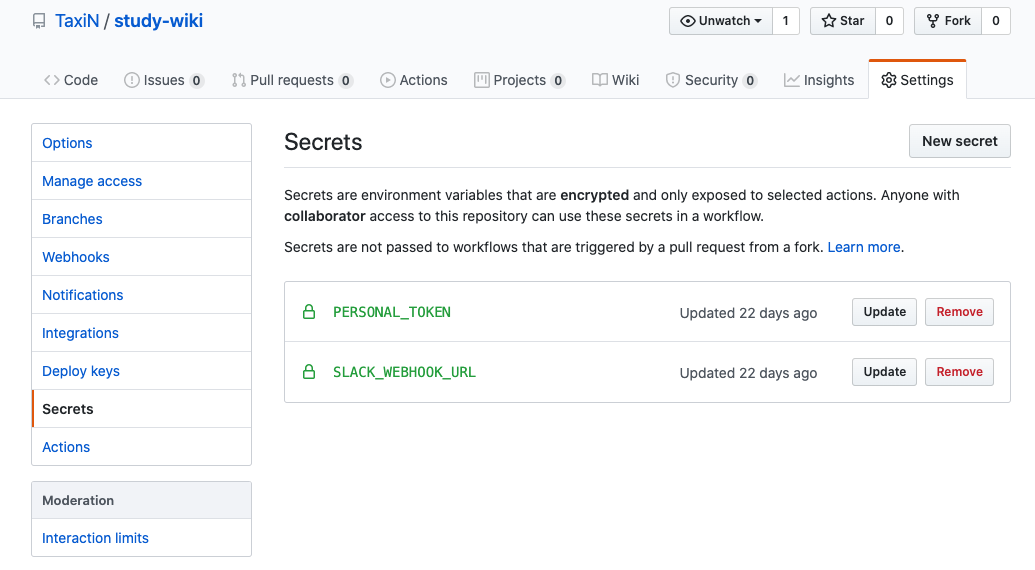Screen dimensions: 1035x570
Task: Click the lock icon next to PERSONAL_TOKEN
Action: tap(309, 312)
